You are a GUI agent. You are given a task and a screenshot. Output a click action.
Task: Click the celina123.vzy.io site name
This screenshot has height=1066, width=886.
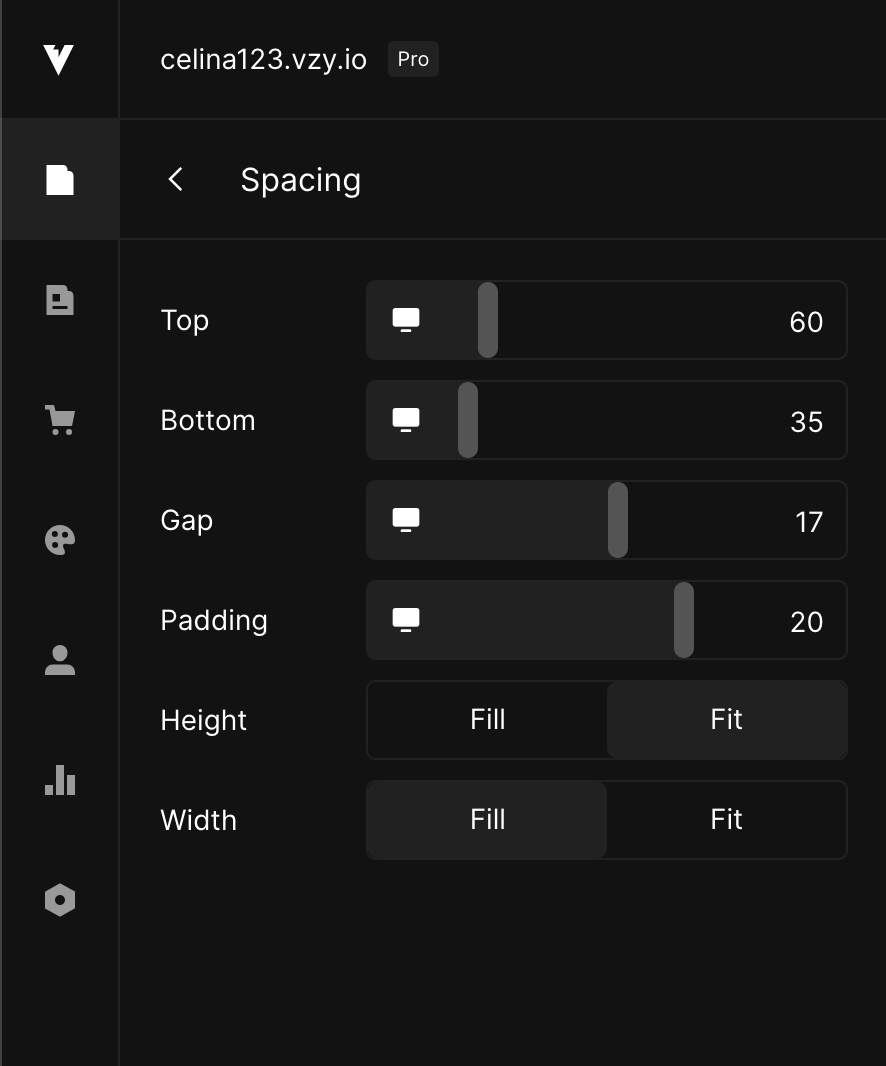[263, 60]
